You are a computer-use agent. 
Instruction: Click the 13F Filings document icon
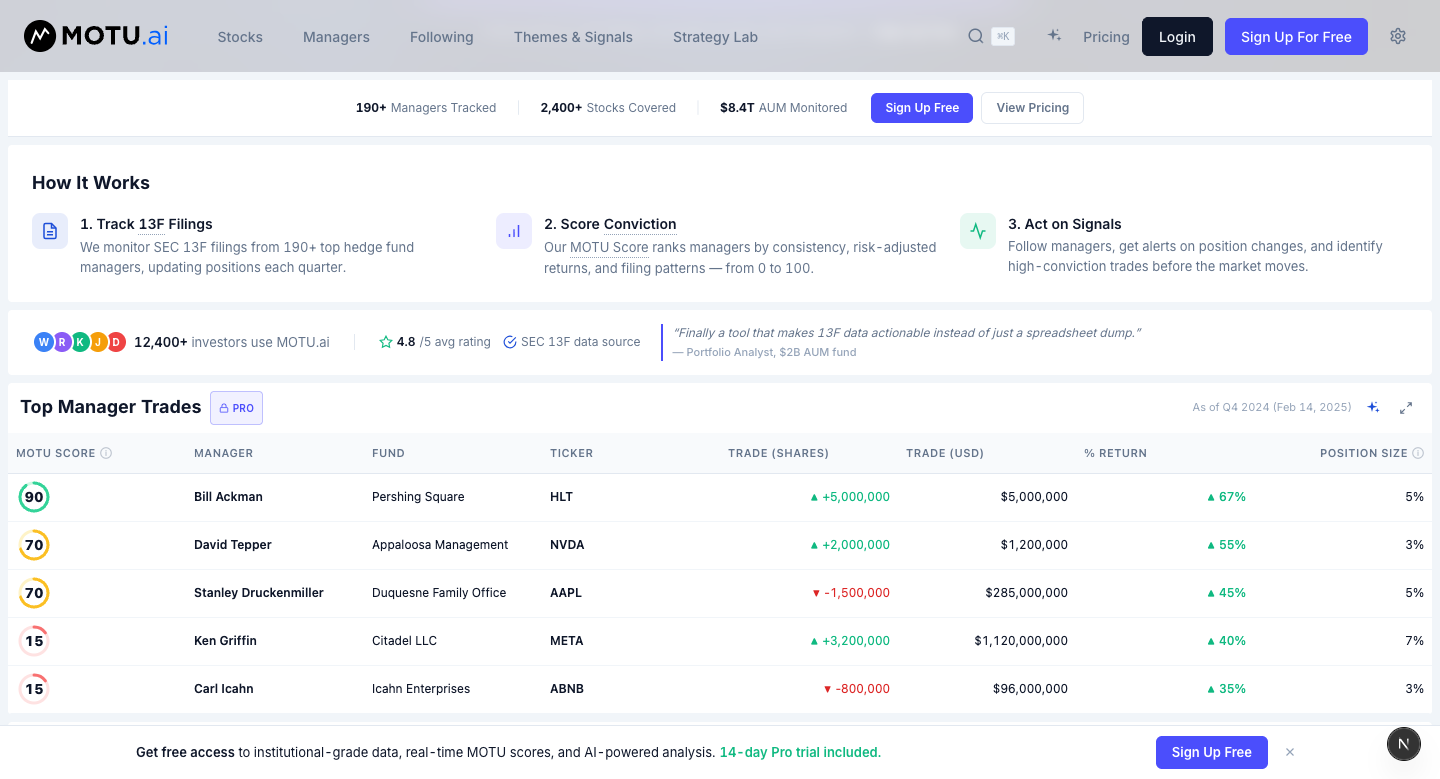[x=50, y=231]
